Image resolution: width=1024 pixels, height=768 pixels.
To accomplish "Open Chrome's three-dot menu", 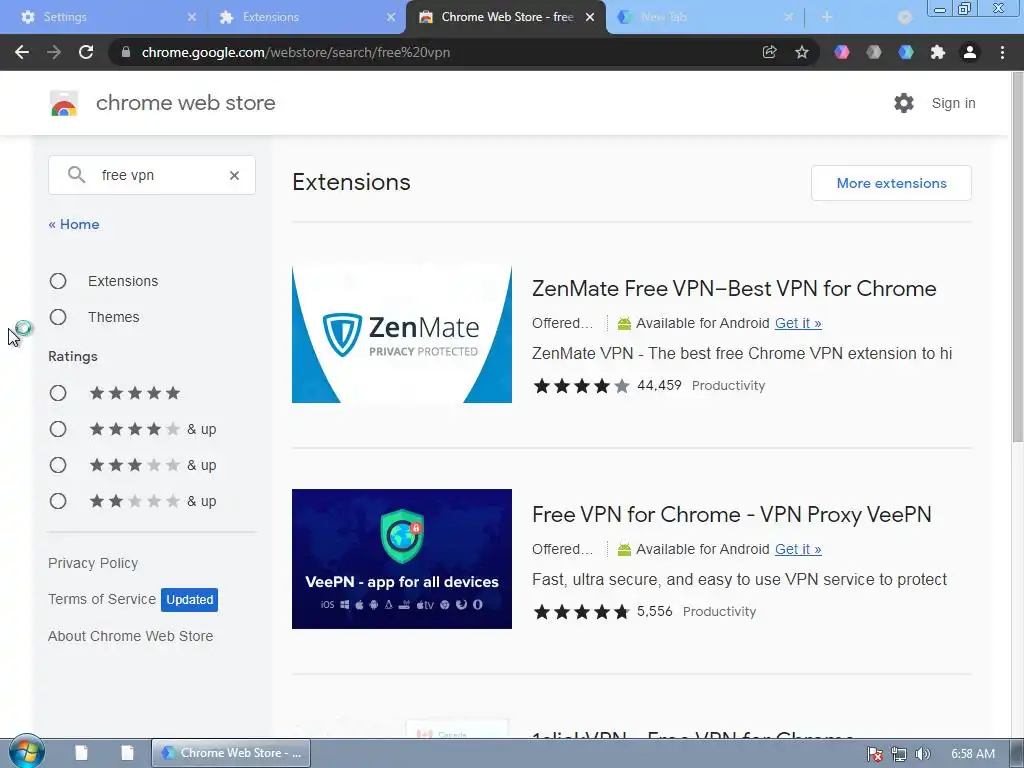I will (x=1002, y=52).
